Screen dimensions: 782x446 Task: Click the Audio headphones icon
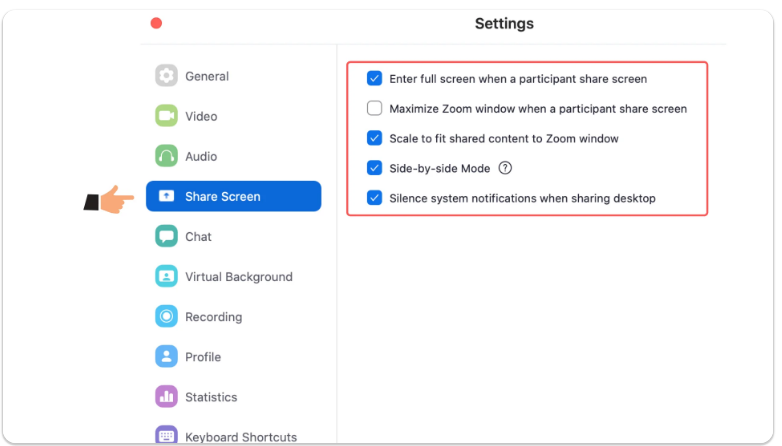tap(166, 156)
